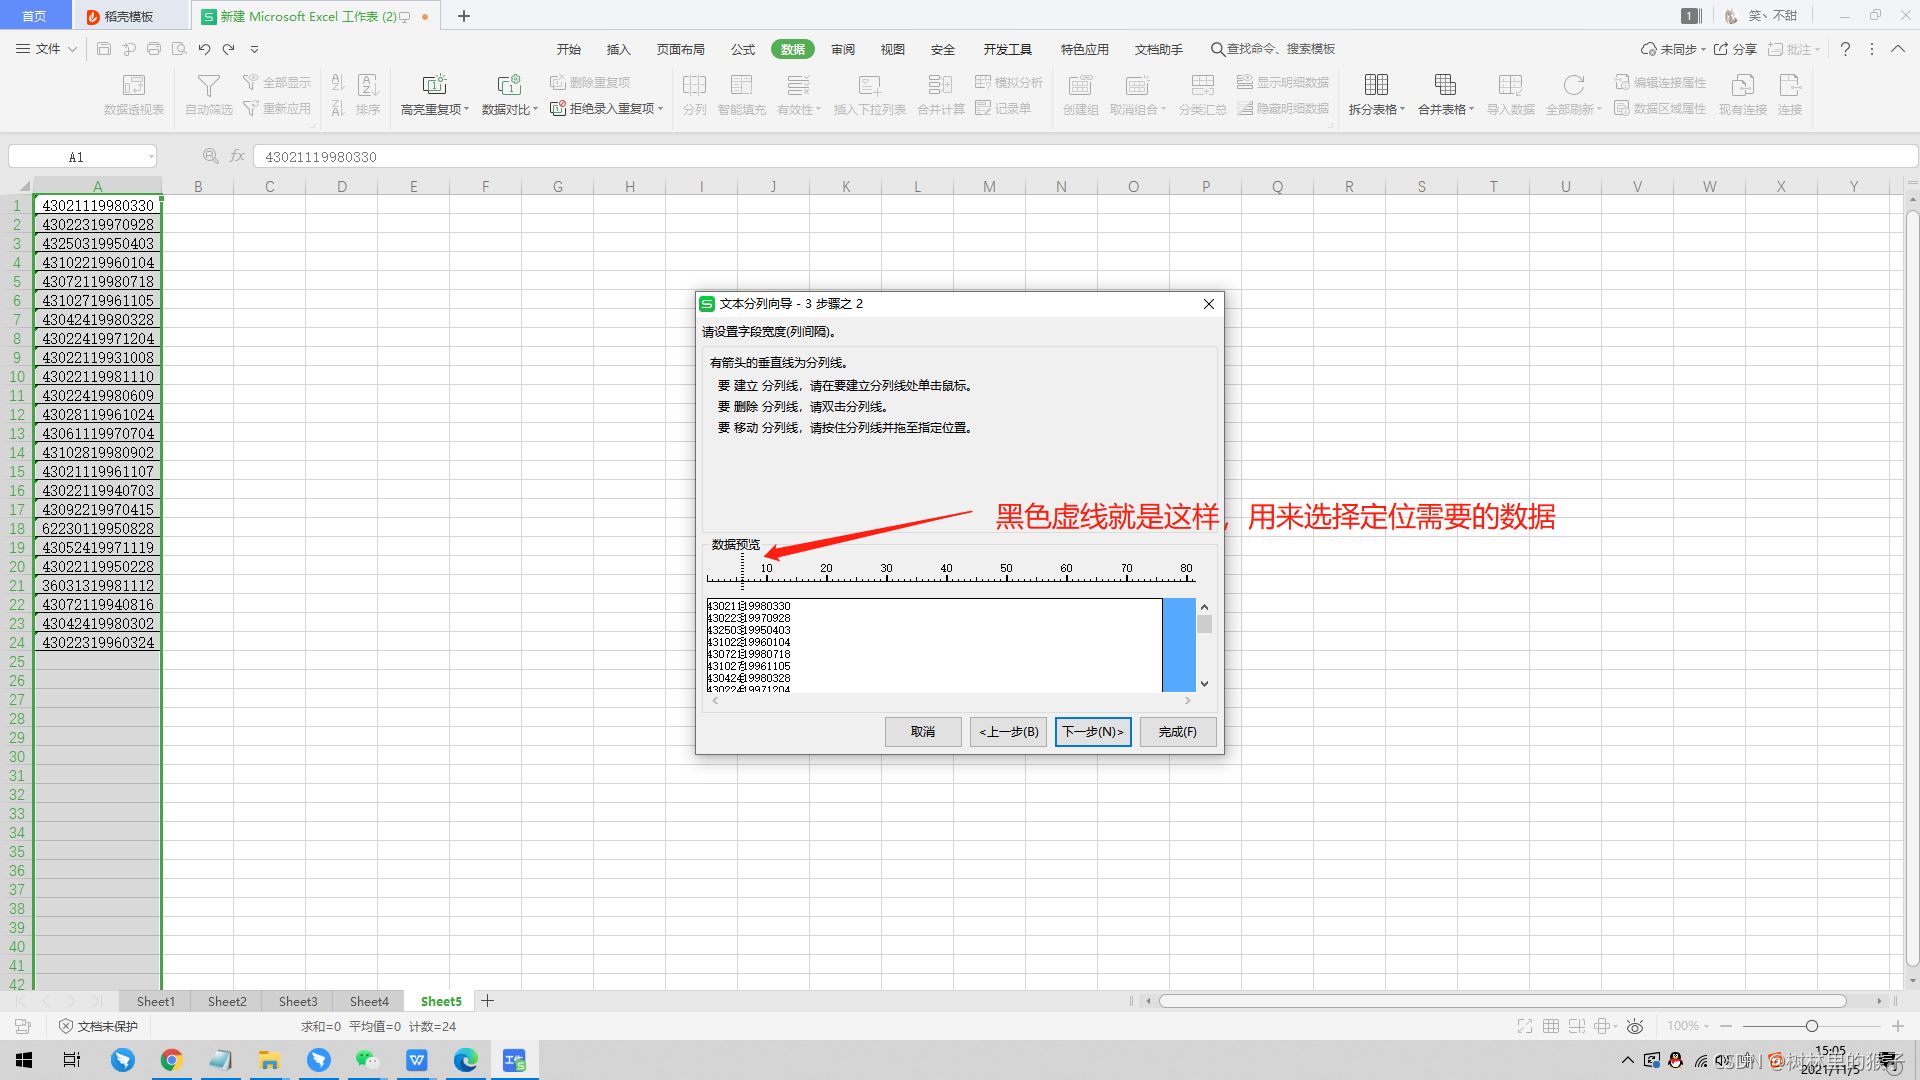Screen dimensions: 1920x1080
Task: Click the 导入数据 import data icon
Action: (x=1511, y=95)
